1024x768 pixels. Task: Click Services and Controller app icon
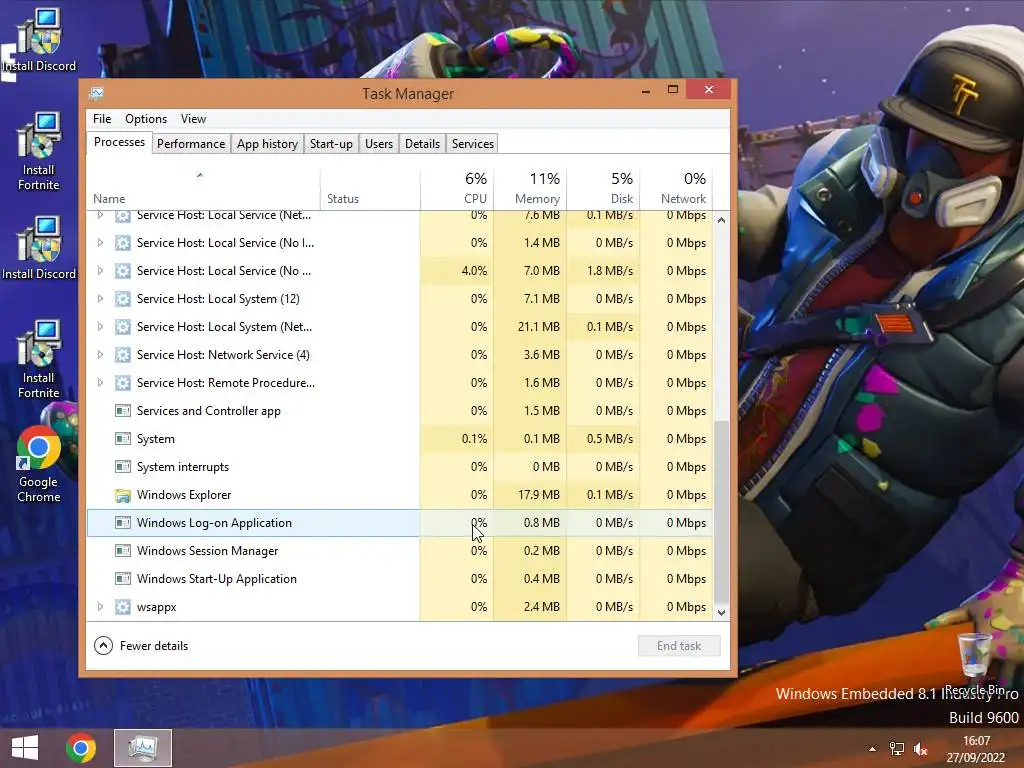[122, 411]
